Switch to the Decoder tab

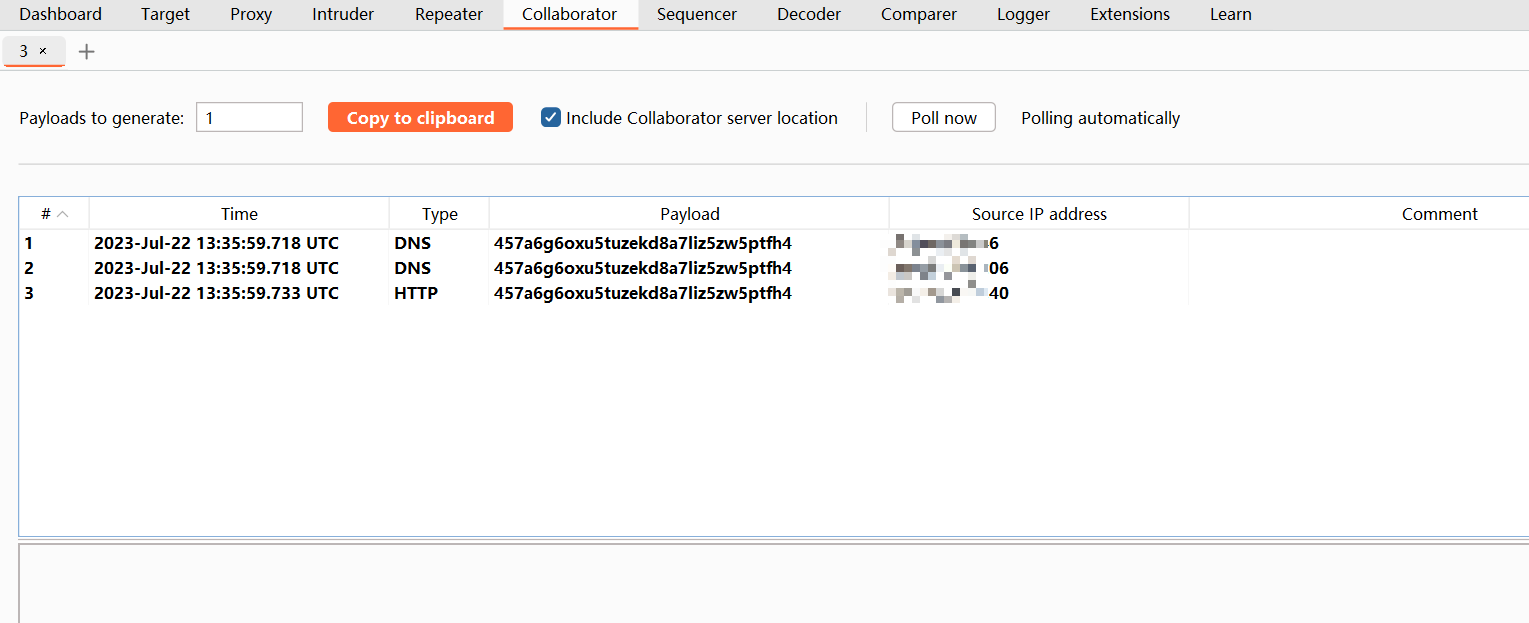point(809,14)
